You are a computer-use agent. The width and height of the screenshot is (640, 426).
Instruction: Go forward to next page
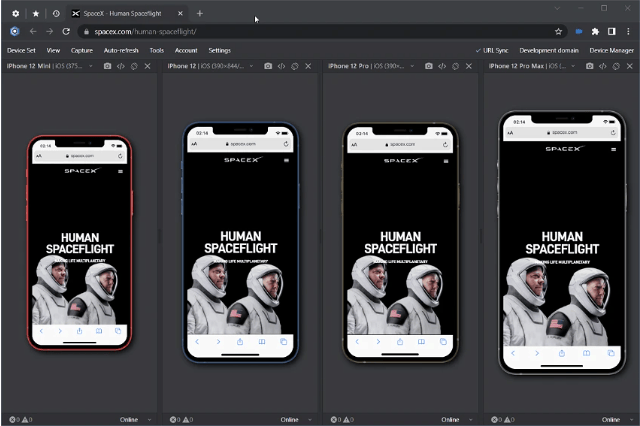(x=49, y=31)
